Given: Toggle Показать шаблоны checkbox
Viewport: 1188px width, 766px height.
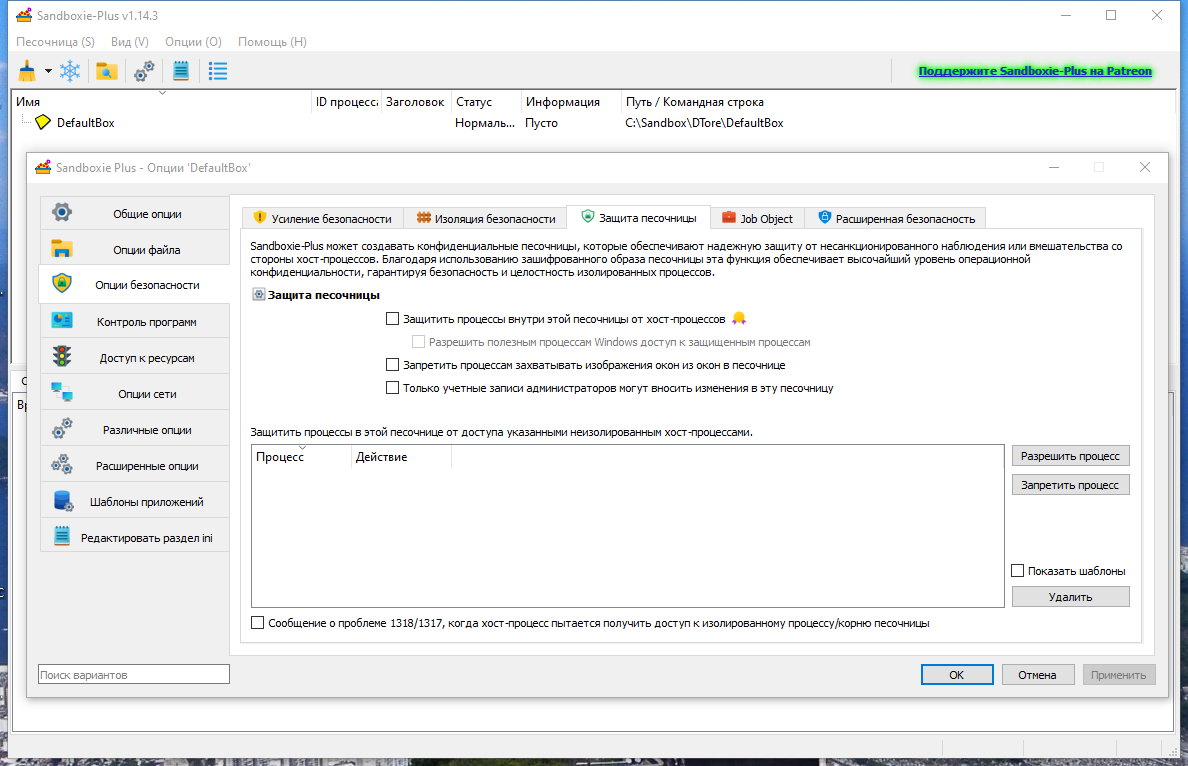Looking at the screenshot, I should (x=1018, y=571).
